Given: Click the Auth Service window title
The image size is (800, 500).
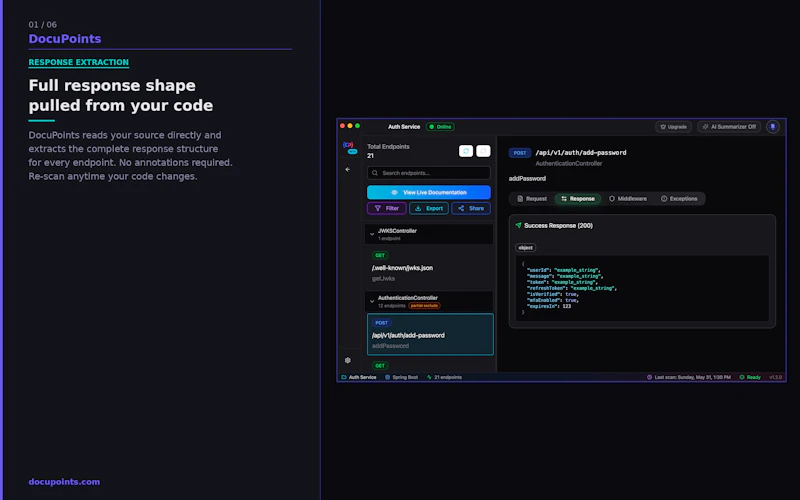Looking at the screenshot, I should 404,127.
